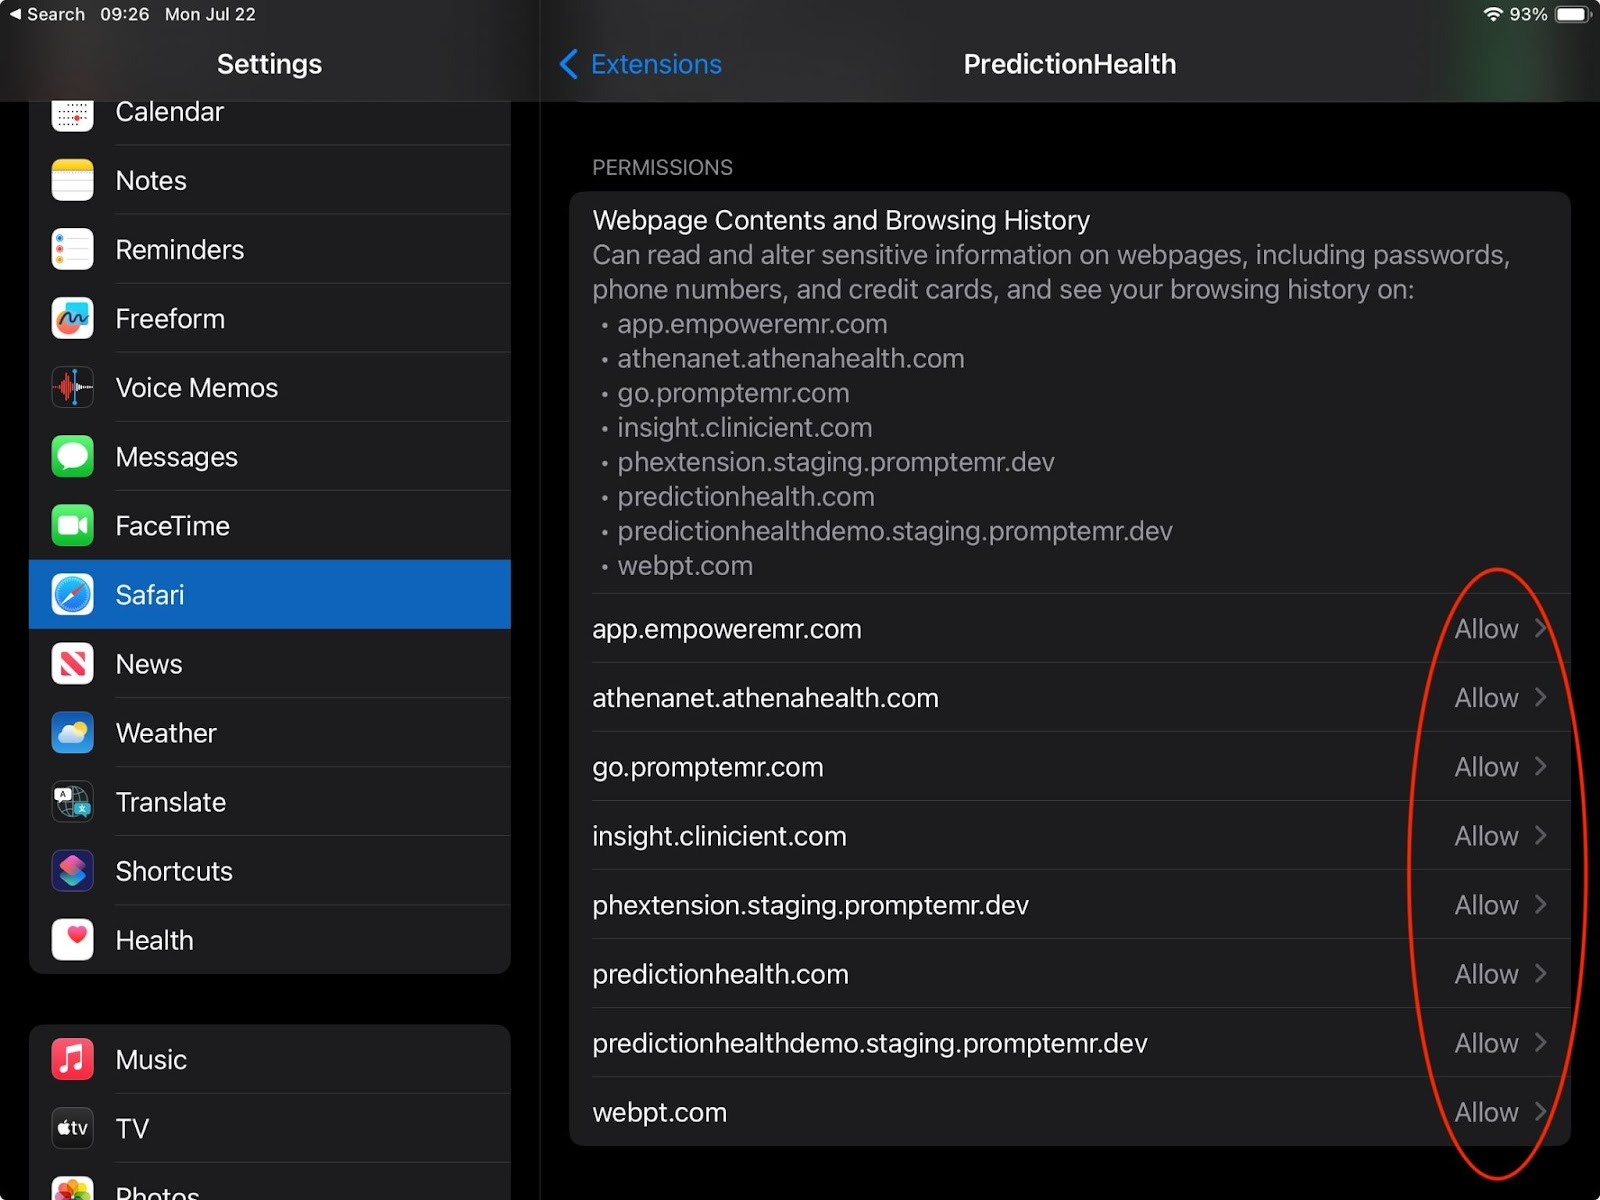Select Safari in the sidebar
The width and height of the screenshot is (1600, 1200).
270,594
